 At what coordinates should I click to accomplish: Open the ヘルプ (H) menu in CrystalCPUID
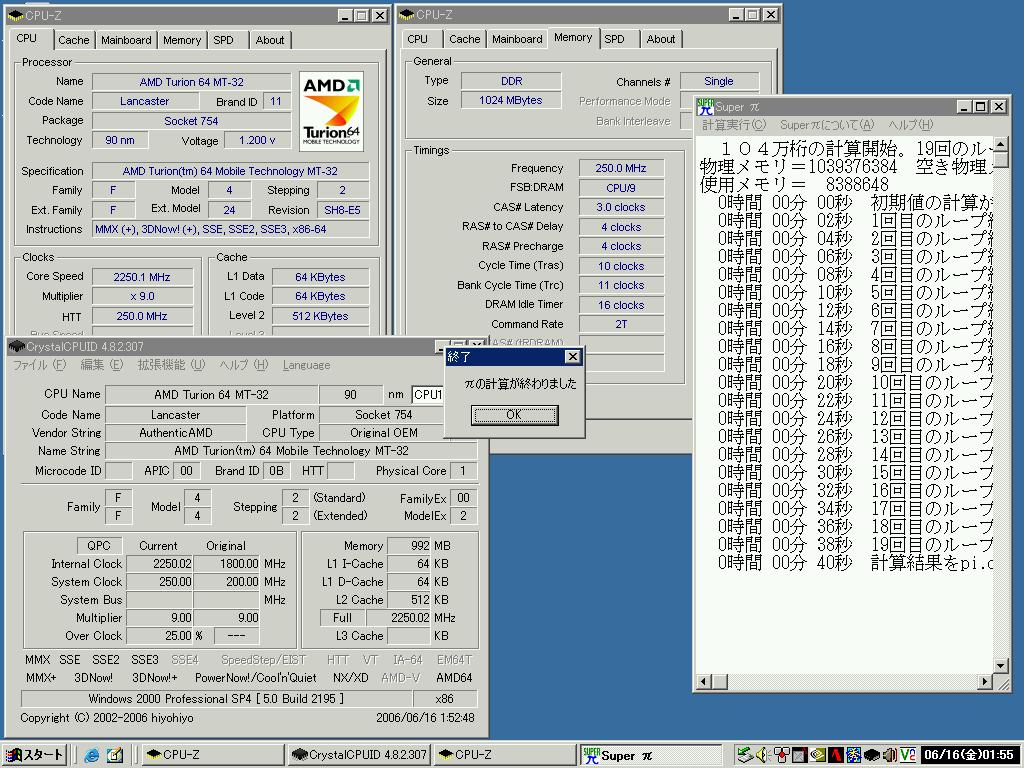coord(244,365)
